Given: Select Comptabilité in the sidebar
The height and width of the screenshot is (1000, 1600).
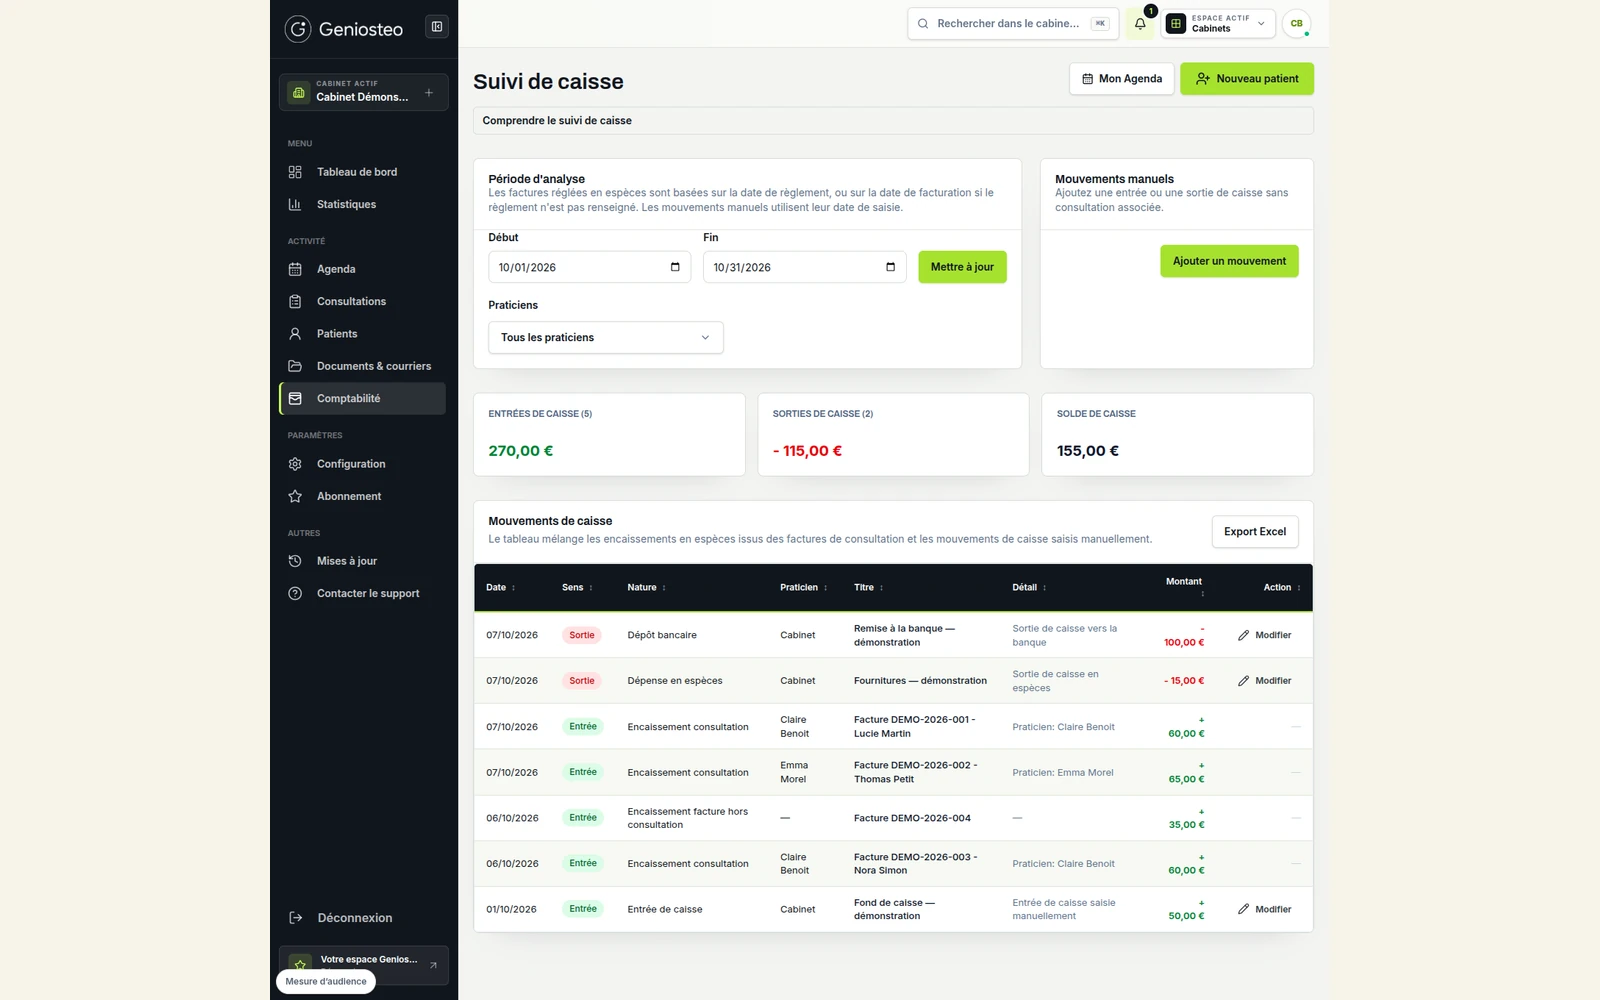Looking at the screenshot, I should 363,398.
